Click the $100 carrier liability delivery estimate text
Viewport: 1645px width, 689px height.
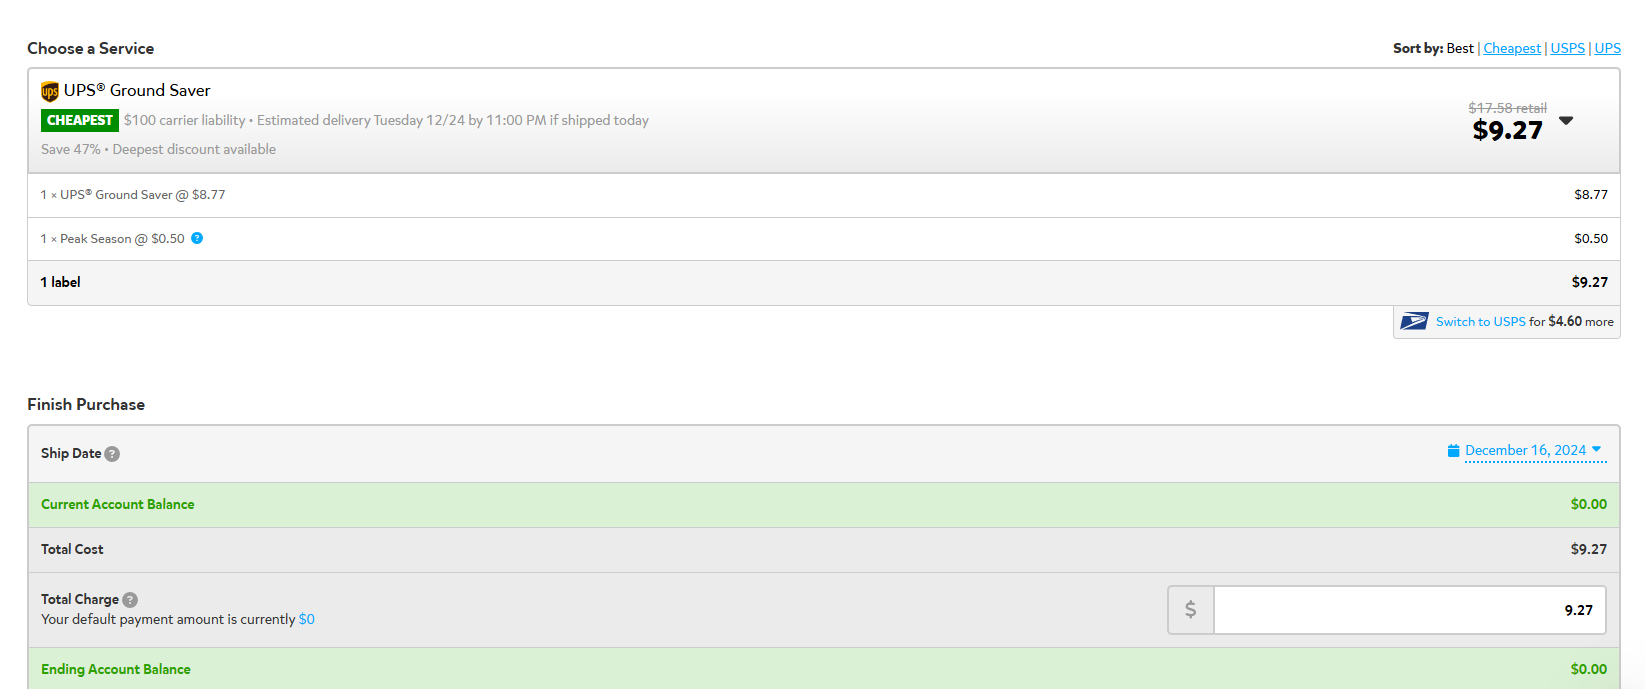click(386, 120)
